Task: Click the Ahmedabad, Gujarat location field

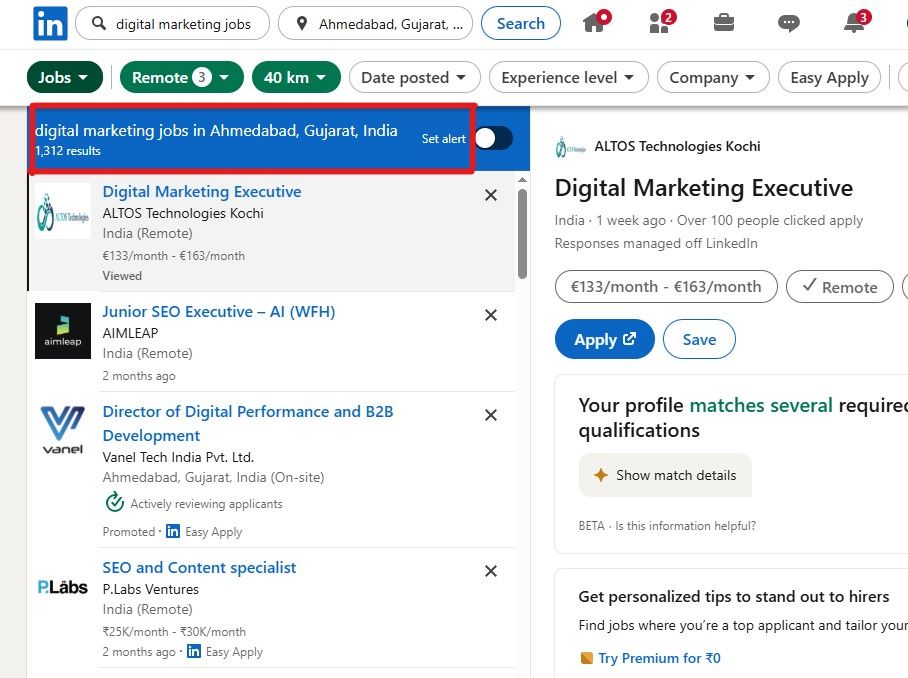Action: [375, 24]
